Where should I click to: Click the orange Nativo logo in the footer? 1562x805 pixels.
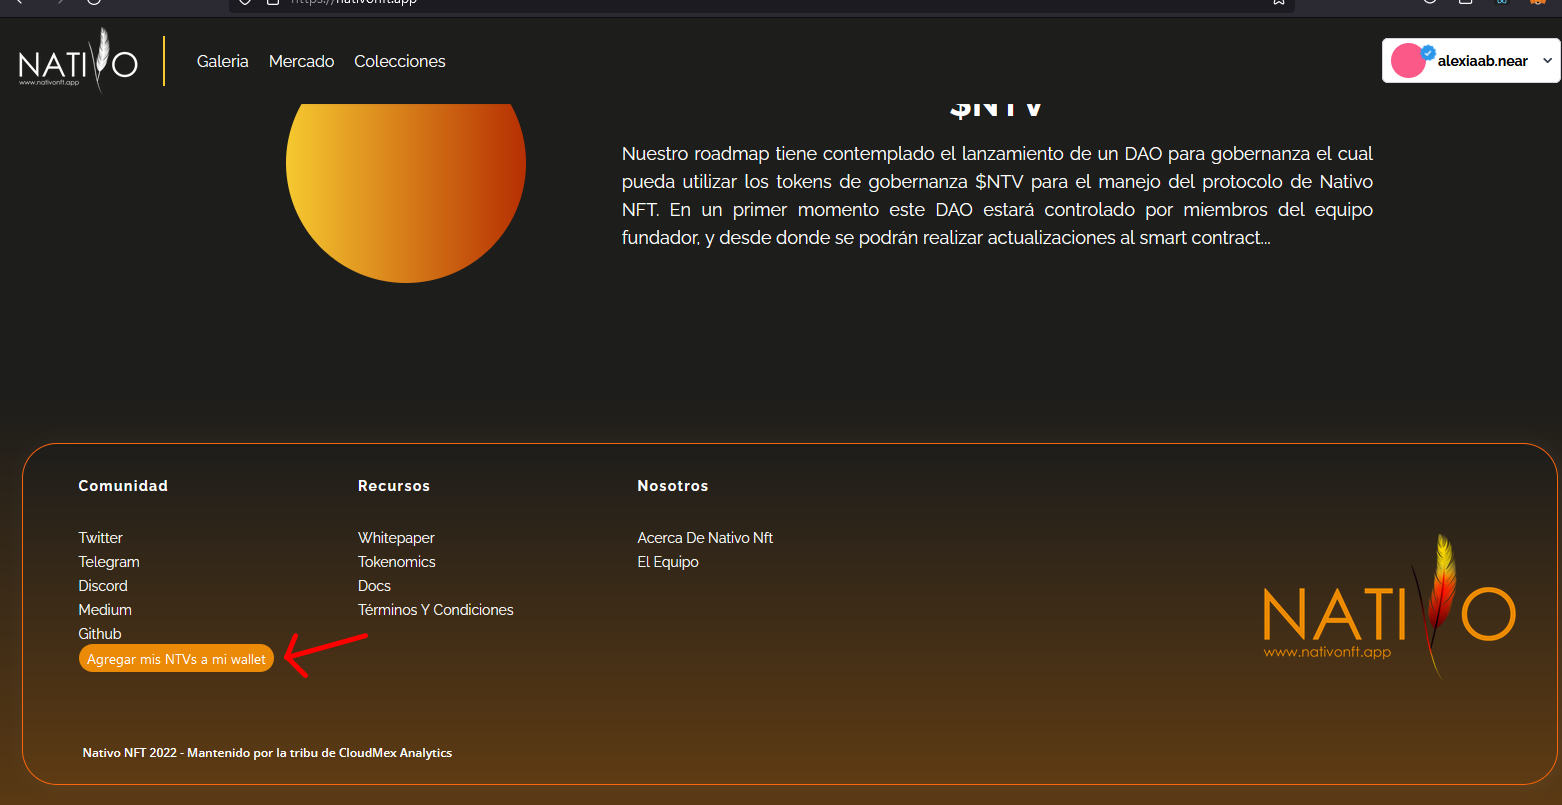click(x=1390, y=607)
